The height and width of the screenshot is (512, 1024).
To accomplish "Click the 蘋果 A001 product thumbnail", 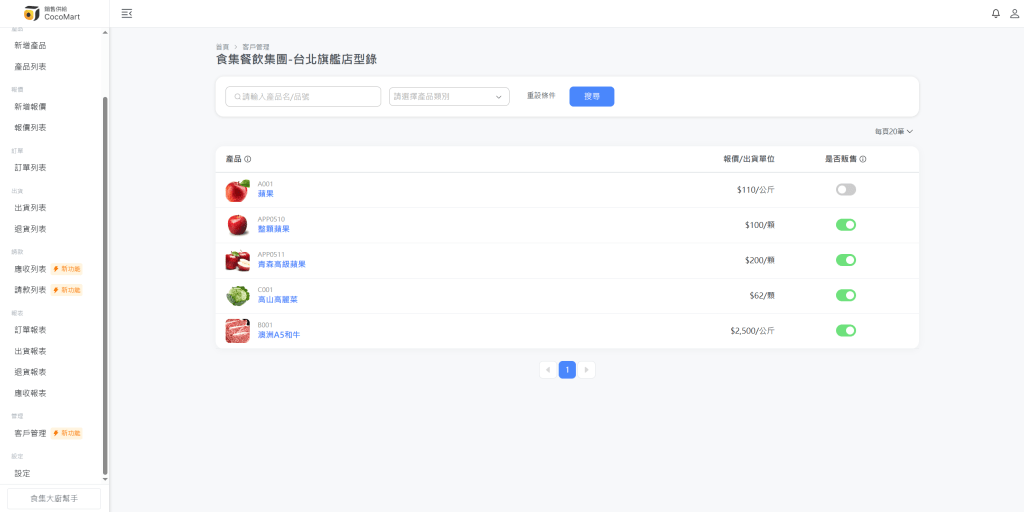I will 238,190.
